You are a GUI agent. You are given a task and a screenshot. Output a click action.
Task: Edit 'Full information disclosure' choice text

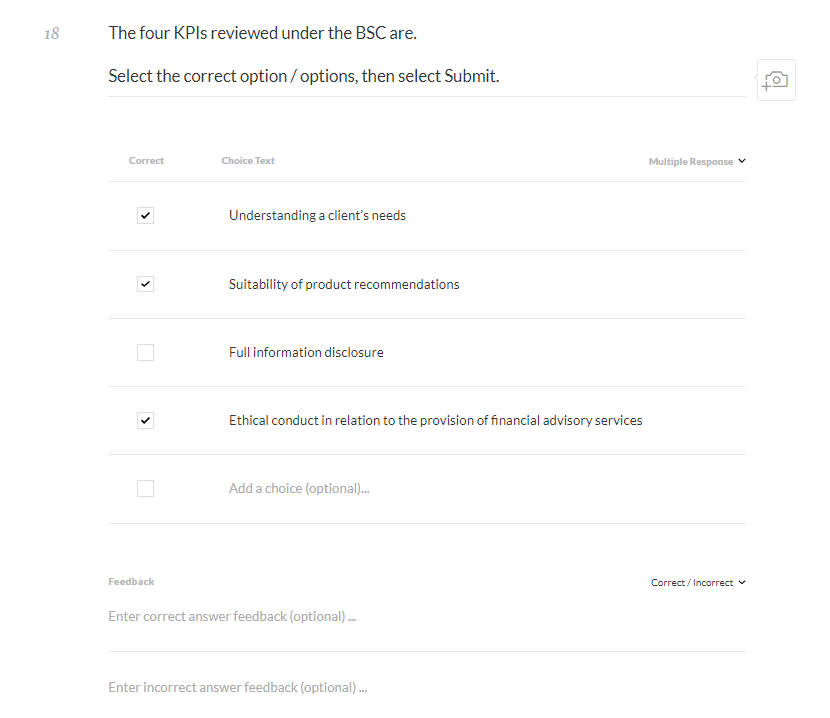click(x=306, y=353)
